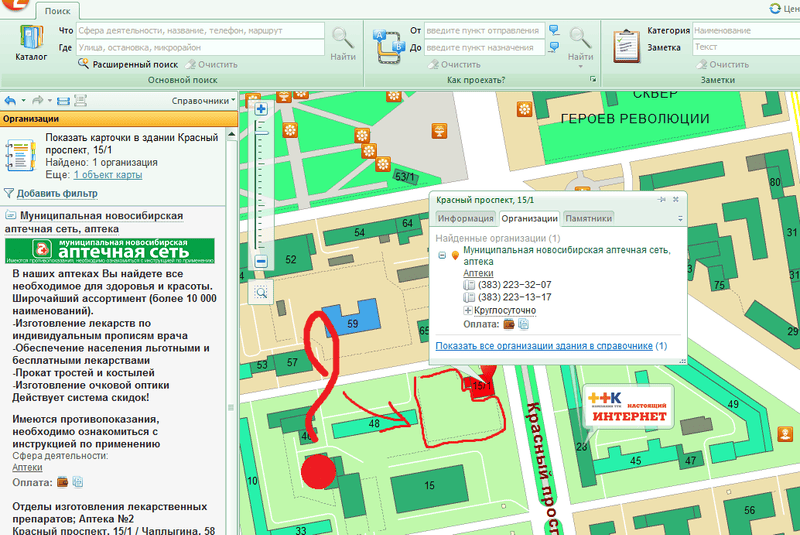This screenshot has width=800, height=535.
Task: Switch to the Памятники tab in popup
Action: (588, 218)
